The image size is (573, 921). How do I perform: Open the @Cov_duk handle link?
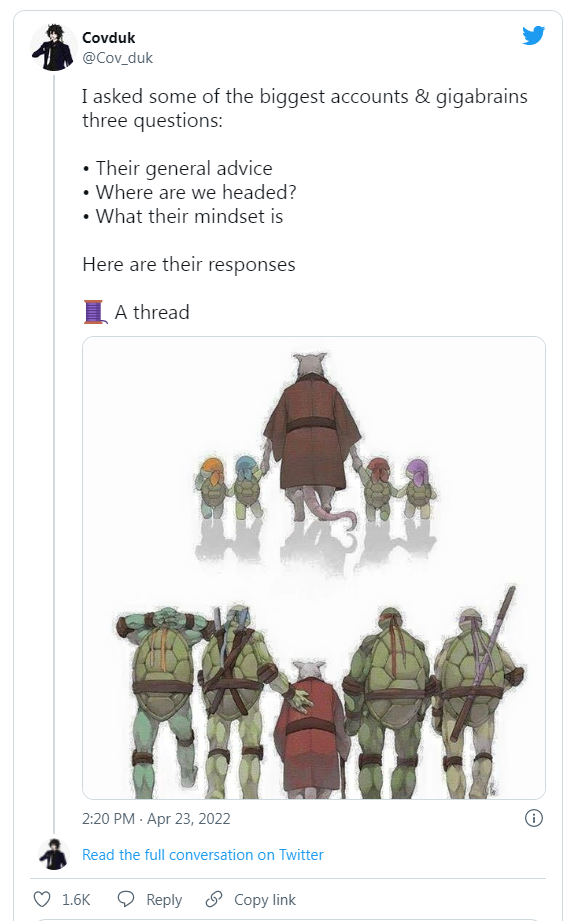[x=117, y=58]
